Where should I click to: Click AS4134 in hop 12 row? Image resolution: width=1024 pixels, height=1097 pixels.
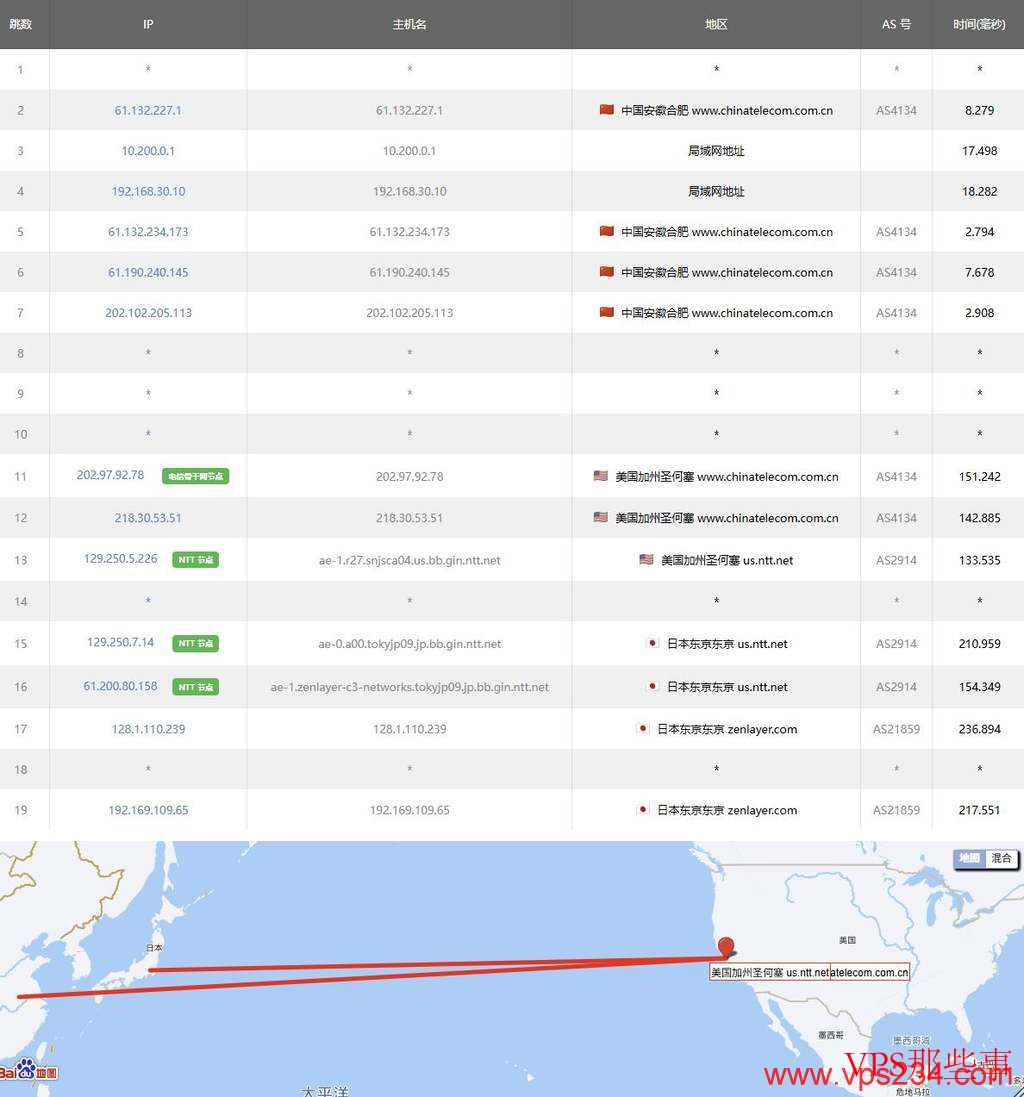coord(896,518)
